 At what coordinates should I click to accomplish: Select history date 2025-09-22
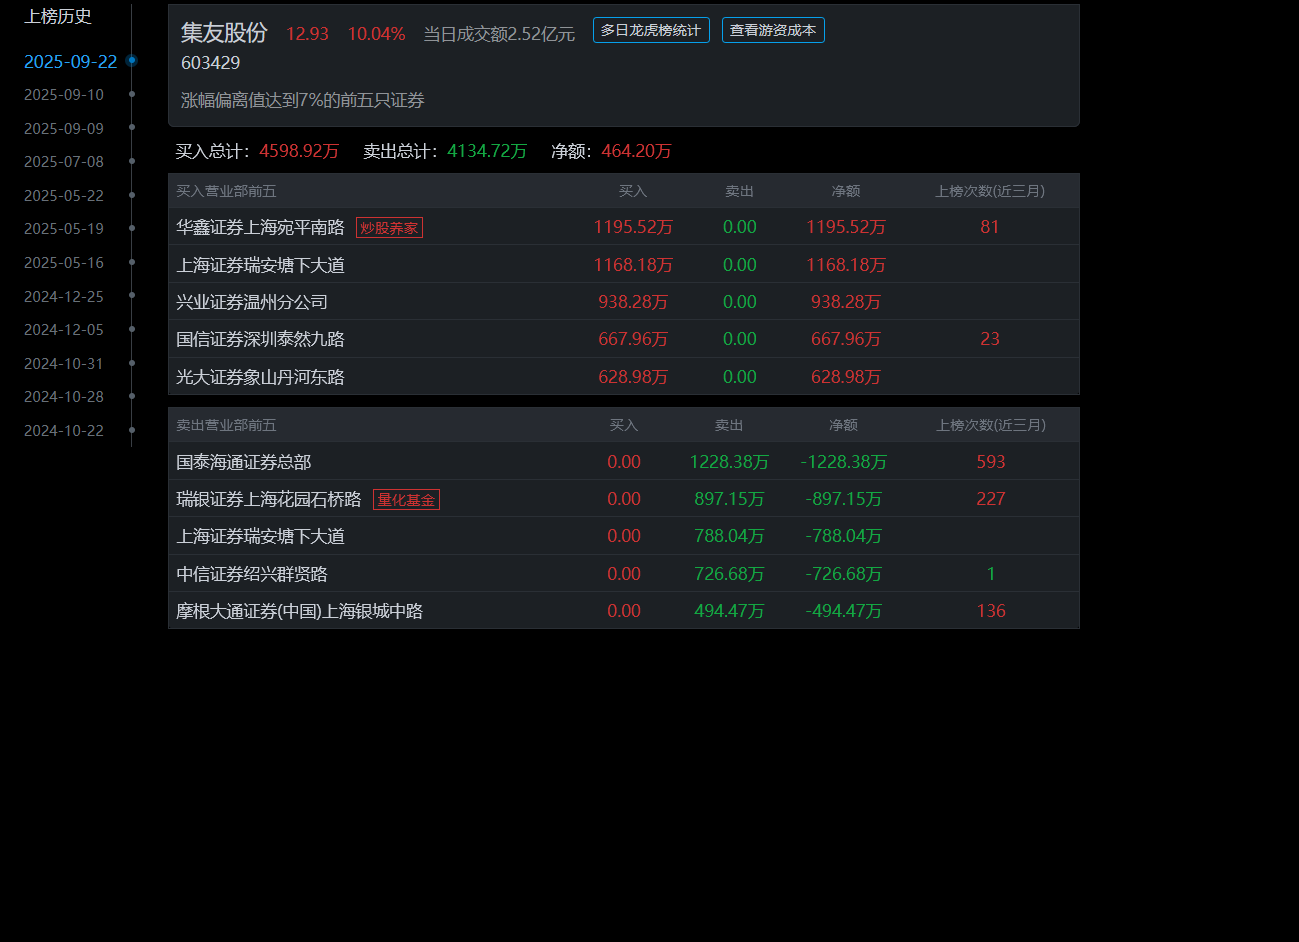(x=70, y=61)
